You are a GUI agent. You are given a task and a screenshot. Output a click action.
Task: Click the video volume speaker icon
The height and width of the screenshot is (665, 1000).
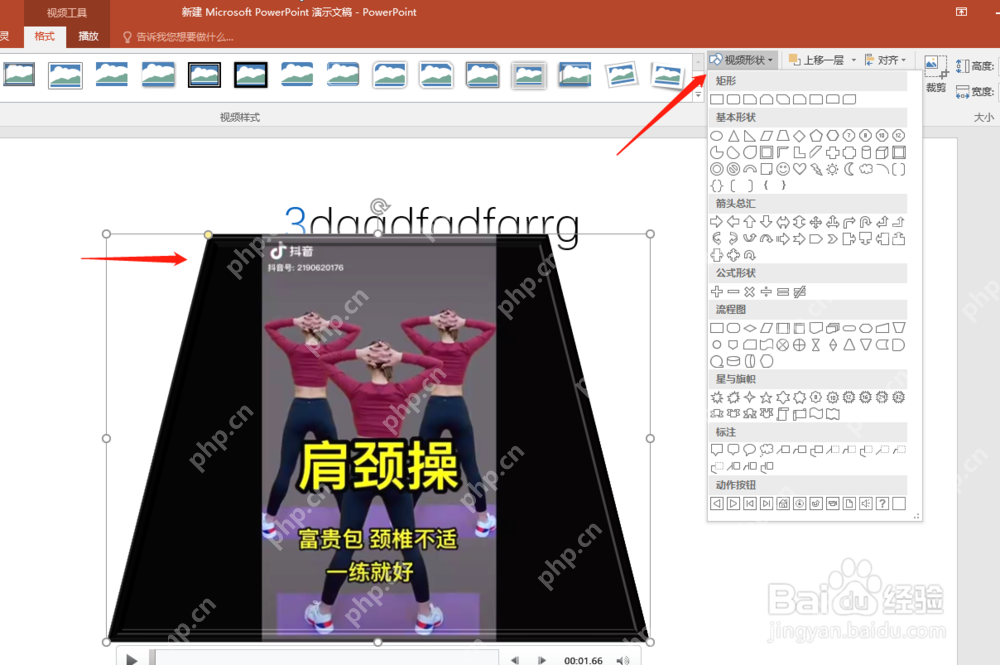pos(622,661)
